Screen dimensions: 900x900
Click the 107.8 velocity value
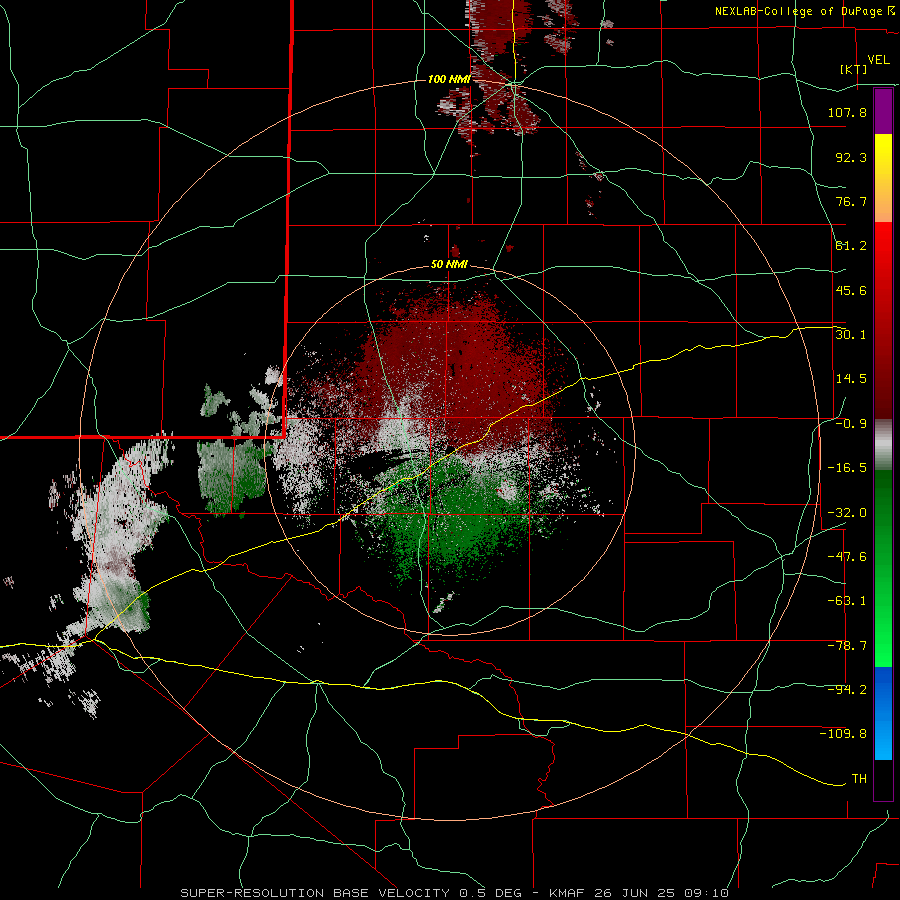847,112
